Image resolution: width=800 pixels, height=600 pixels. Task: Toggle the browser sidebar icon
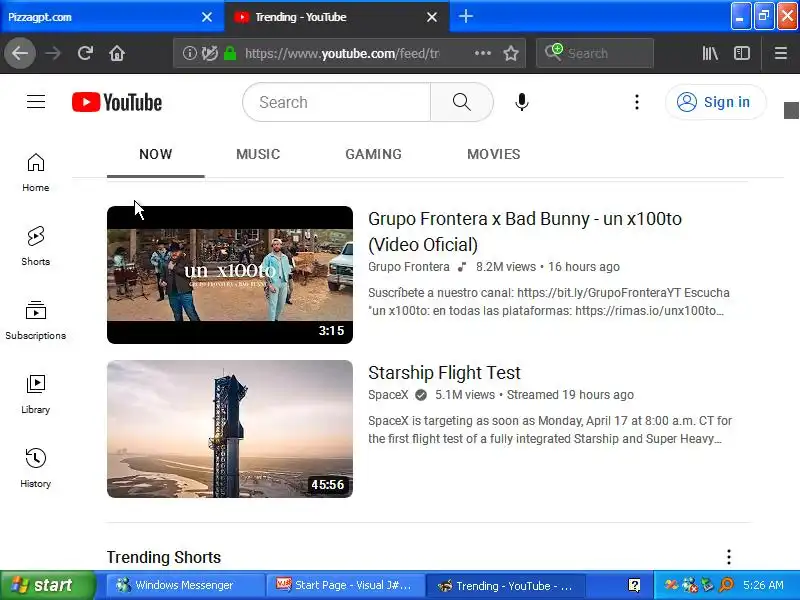[741, 53]
